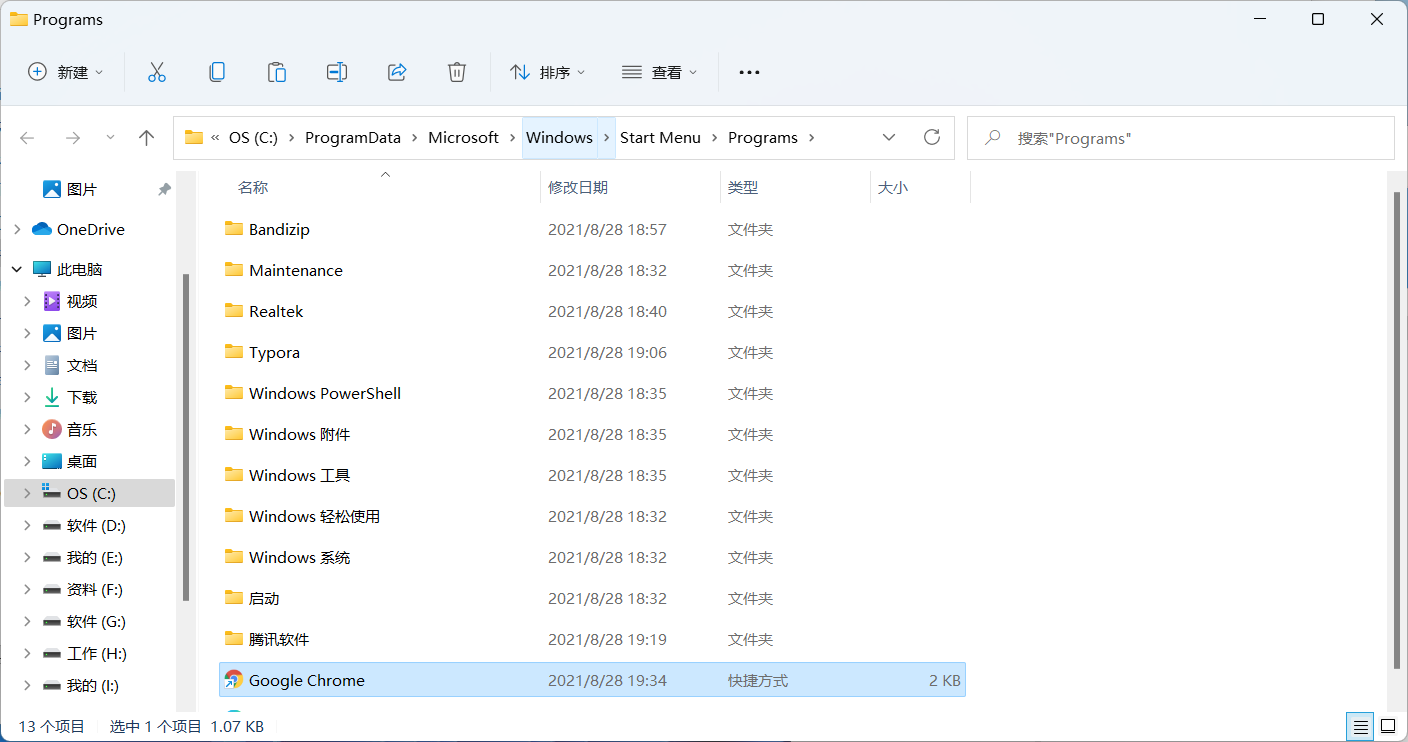Click the pin icon beside quick-access 图片
This screenshot has height=742, width=1408.
[164, 189]
